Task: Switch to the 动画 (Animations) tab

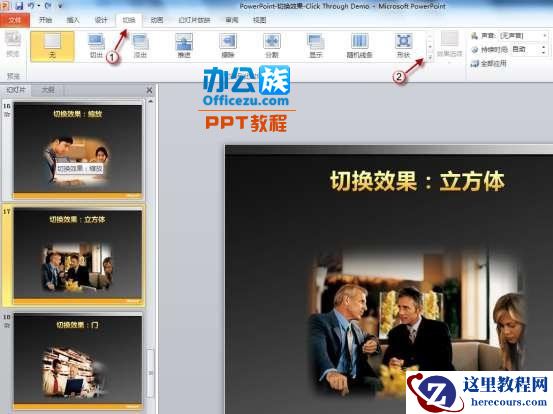Action: pos(157,20)
